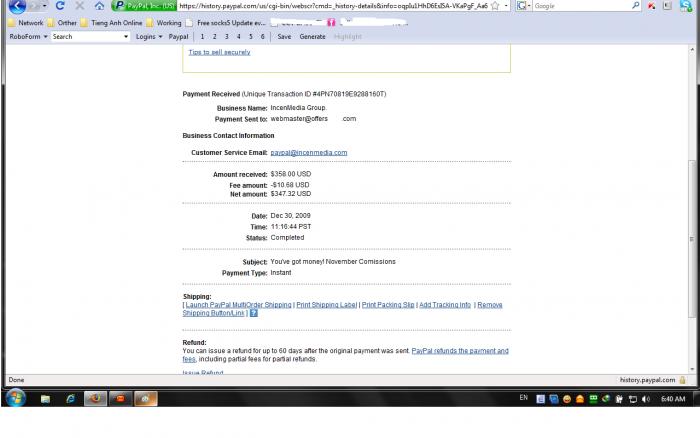Click the $358.00 USD amount received value
The image size is (700, 438).
(291, 174)
